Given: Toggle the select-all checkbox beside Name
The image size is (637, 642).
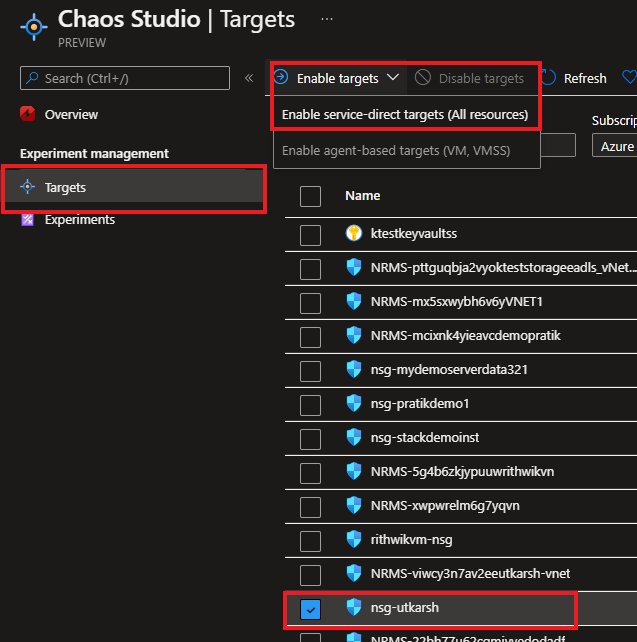Looking at the screenshot, I should pos(310,197).
